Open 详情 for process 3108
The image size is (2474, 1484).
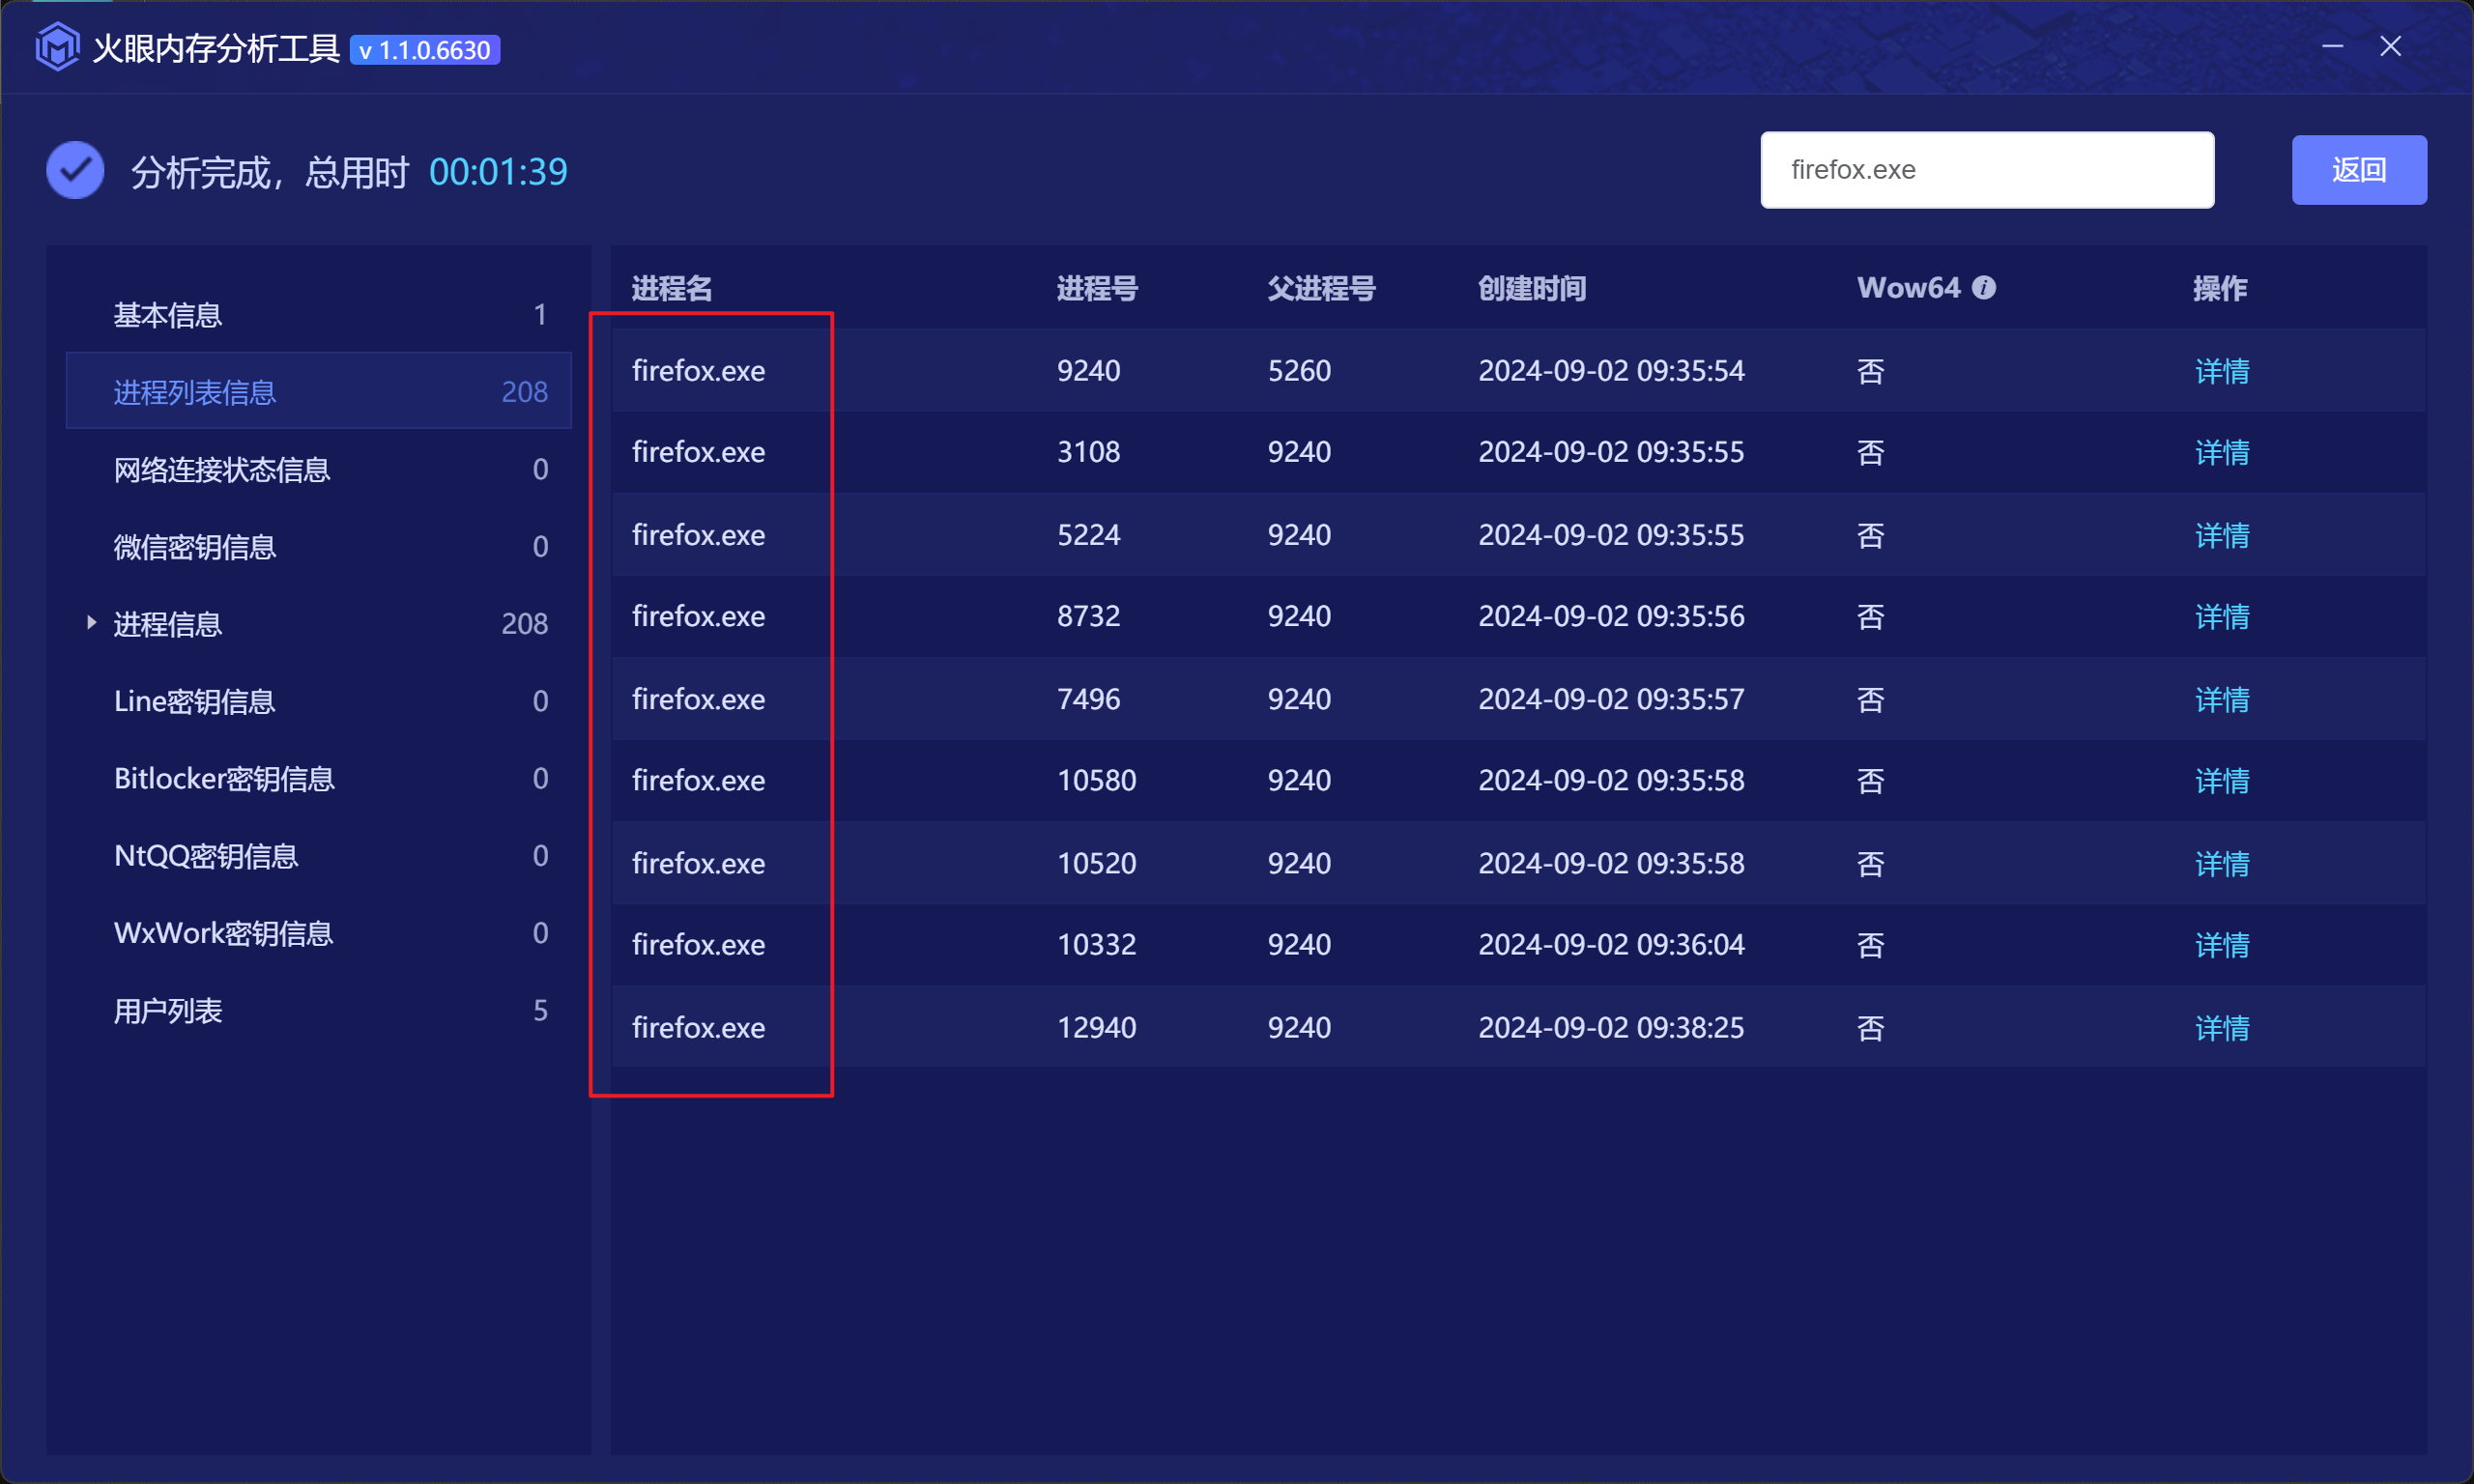tap(2221, 452)
